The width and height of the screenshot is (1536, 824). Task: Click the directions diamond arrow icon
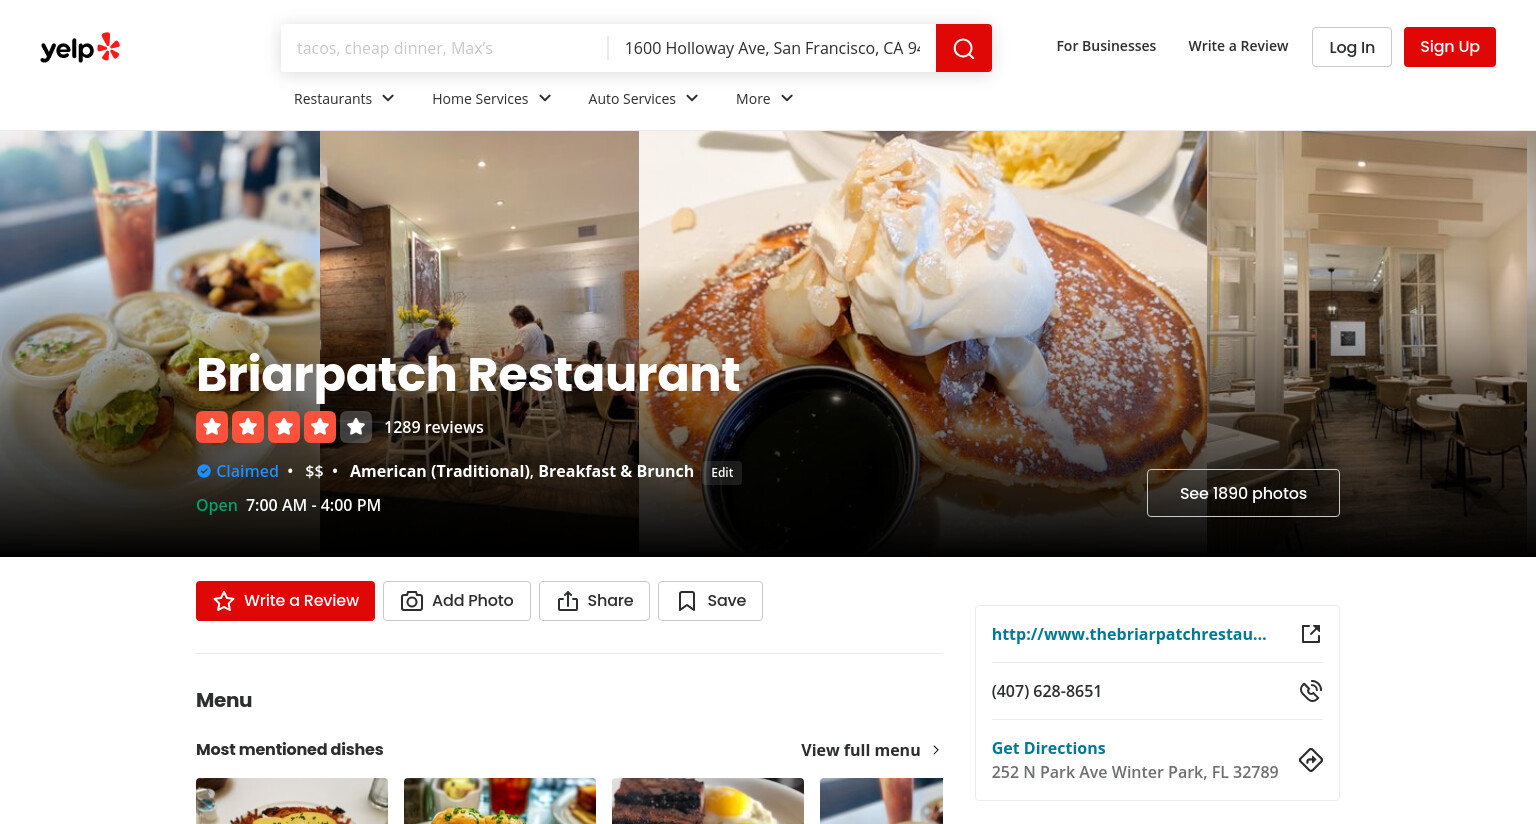pos(1310,760)
